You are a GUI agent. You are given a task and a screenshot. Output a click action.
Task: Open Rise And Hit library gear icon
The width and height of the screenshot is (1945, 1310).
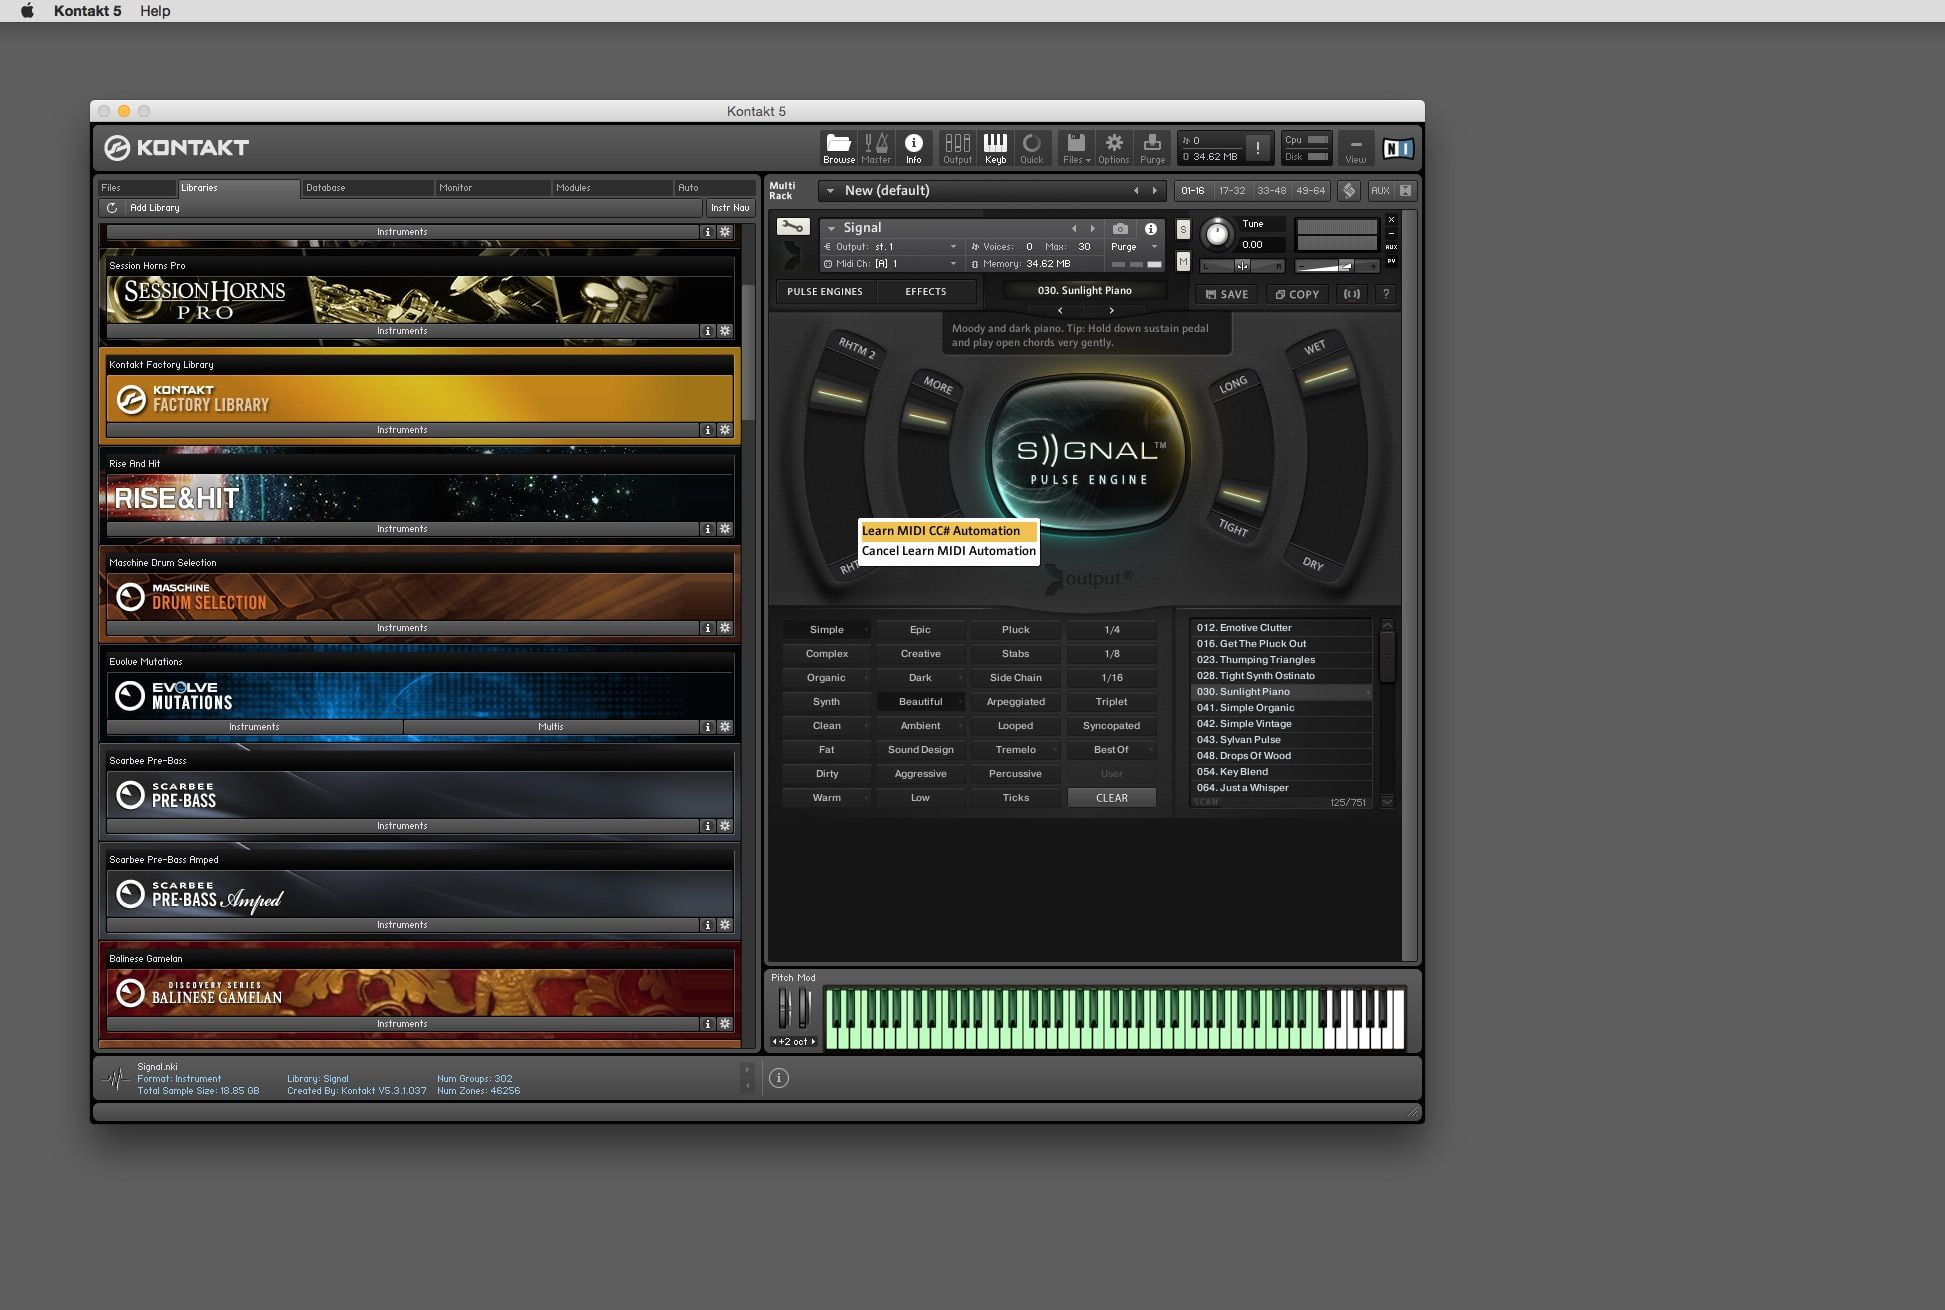click(x=725, y=529)
